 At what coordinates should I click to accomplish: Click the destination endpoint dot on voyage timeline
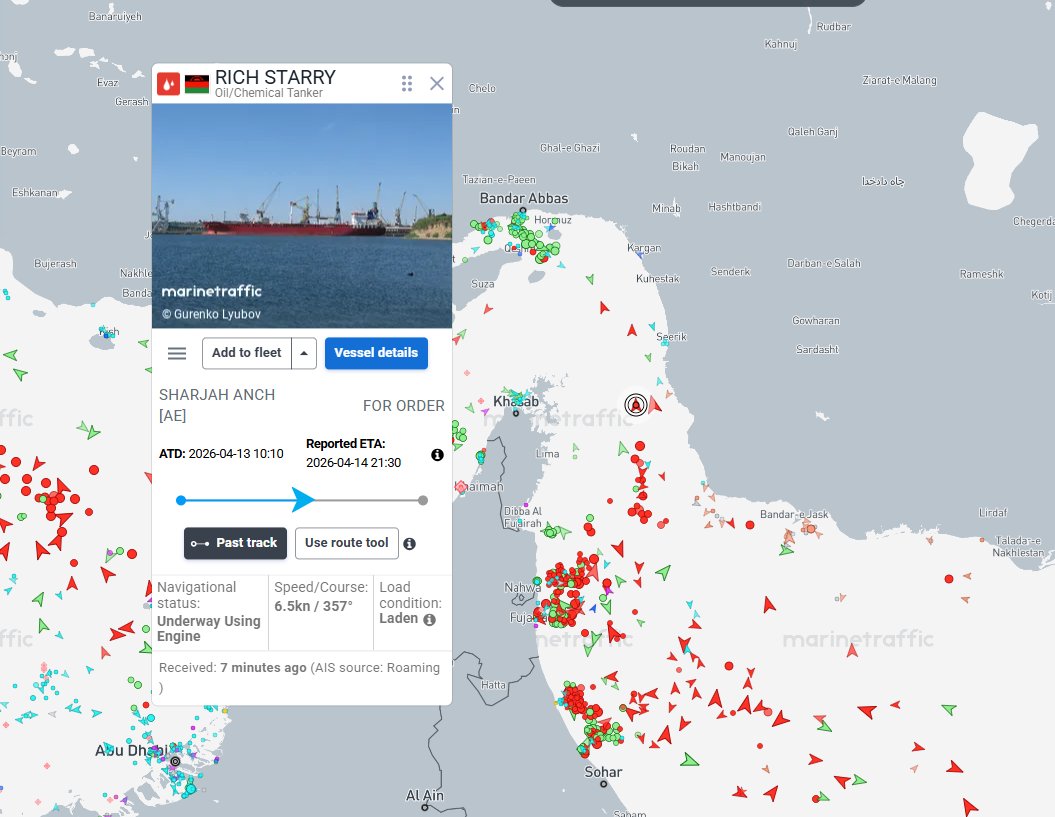[x=422, y=500]
